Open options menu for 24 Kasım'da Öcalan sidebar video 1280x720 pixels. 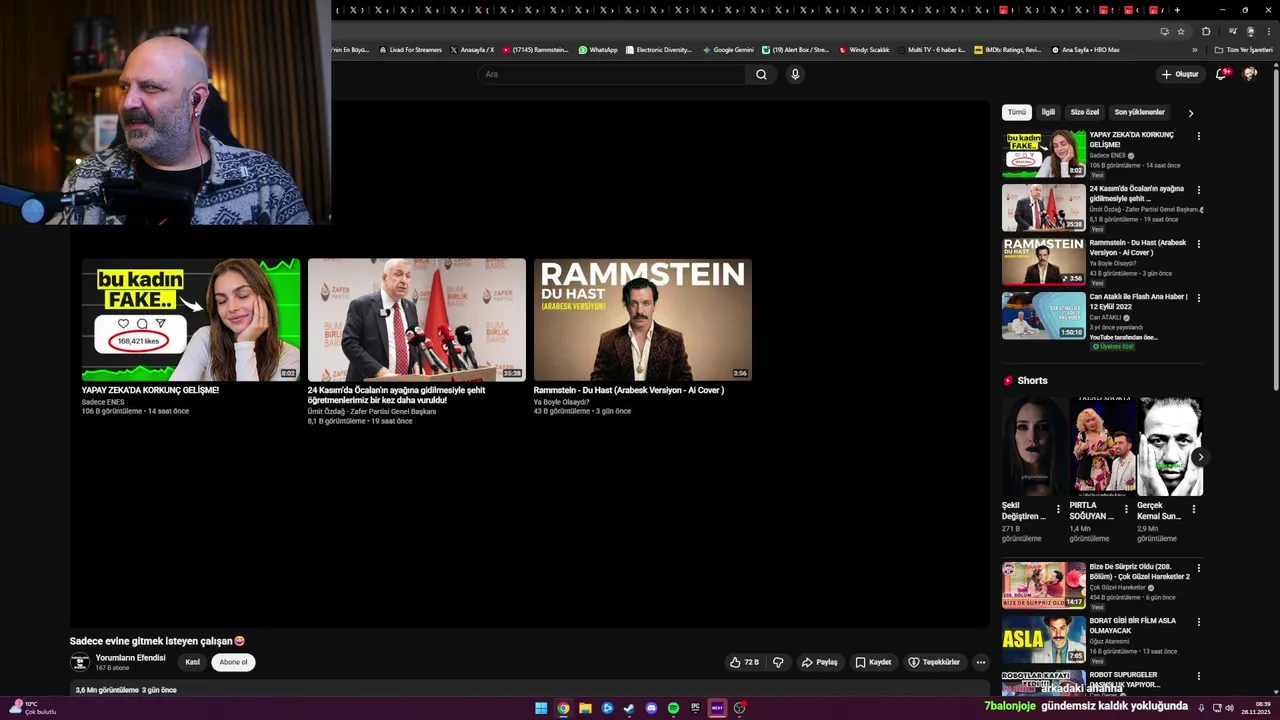coord(1199,190)
